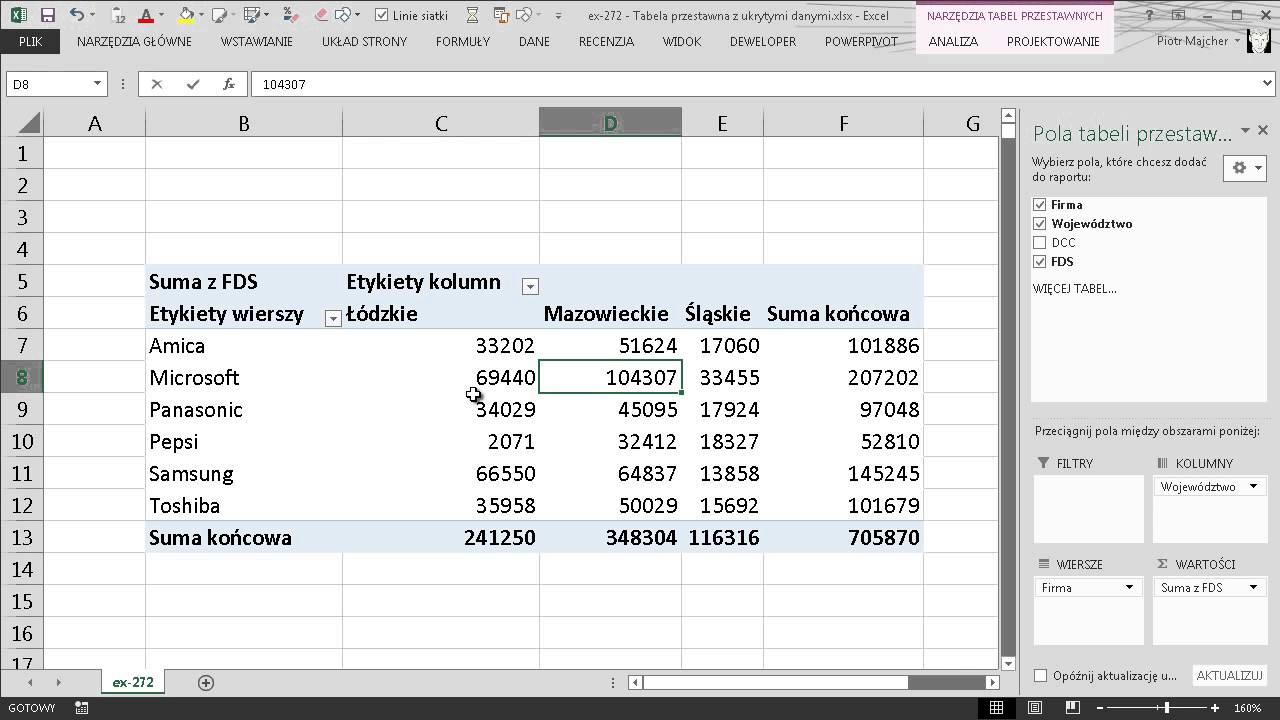Switch to WSTAWIANIE ribbon tab
The width and height of the screenshot is (1280, 720).
(x=257, y=42)
